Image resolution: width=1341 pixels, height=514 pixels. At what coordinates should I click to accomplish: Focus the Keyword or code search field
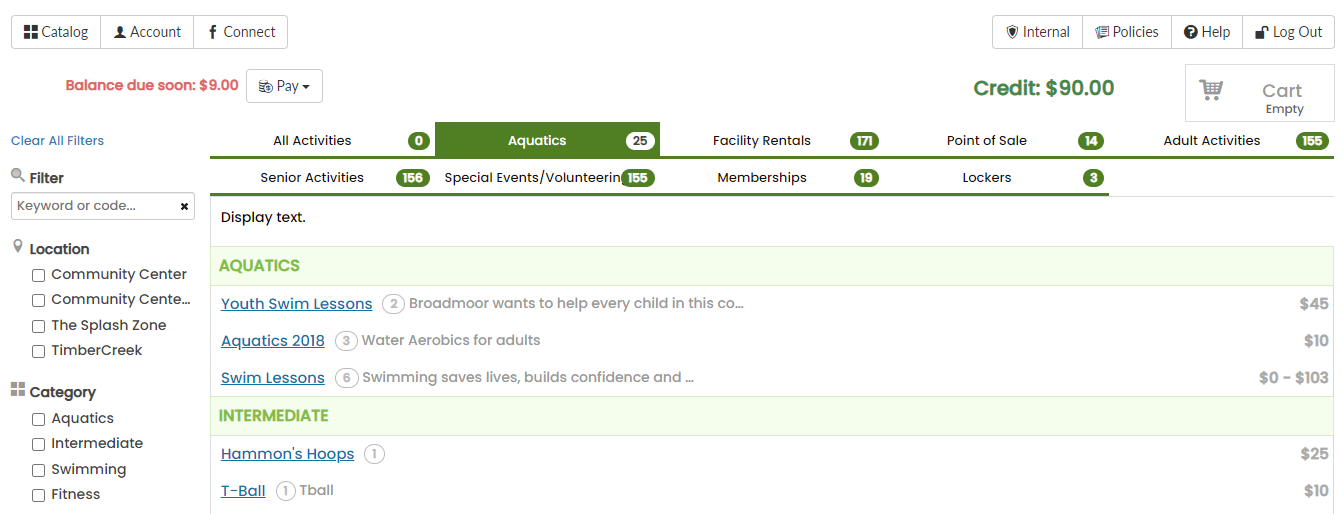pyautogui.click(x=95, y=206)
